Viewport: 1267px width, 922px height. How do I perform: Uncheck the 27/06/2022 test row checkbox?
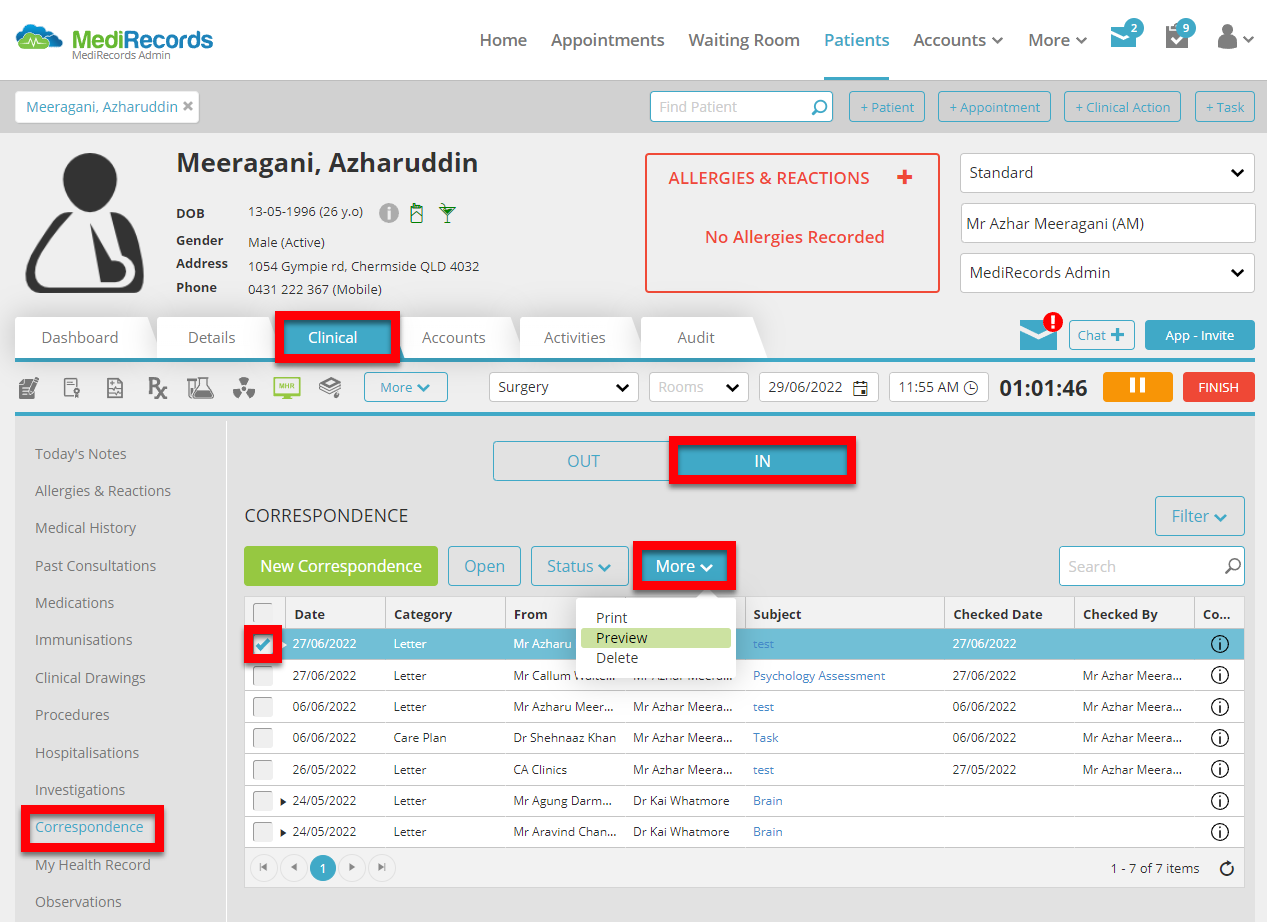[x=262, y=644]
